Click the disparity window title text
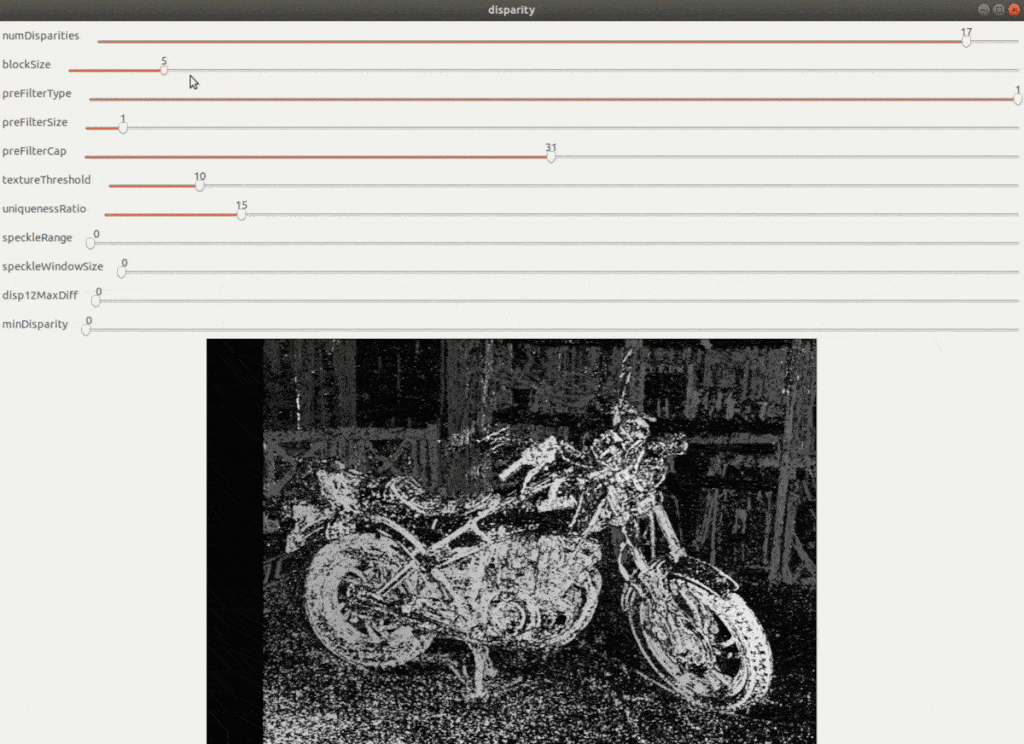 pyautogui.click(x=511, y=10)
